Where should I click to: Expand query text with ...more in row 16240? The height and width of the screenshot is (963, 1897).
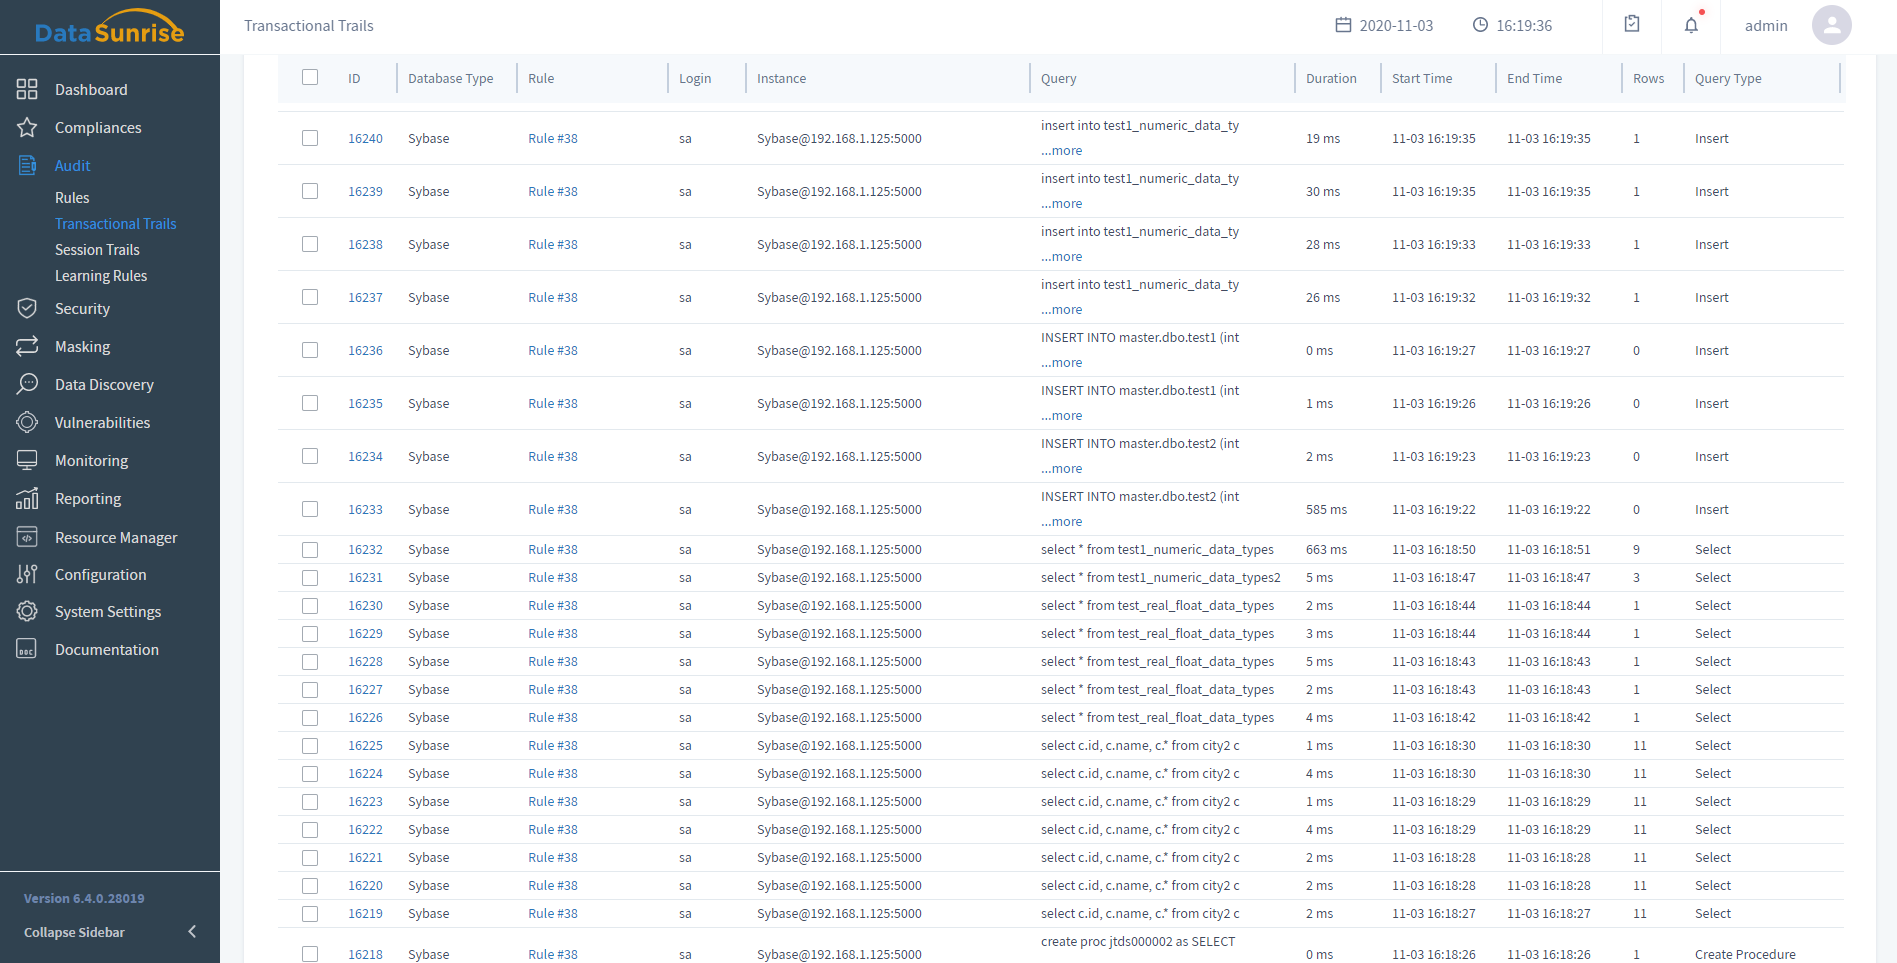(1061, 151)
